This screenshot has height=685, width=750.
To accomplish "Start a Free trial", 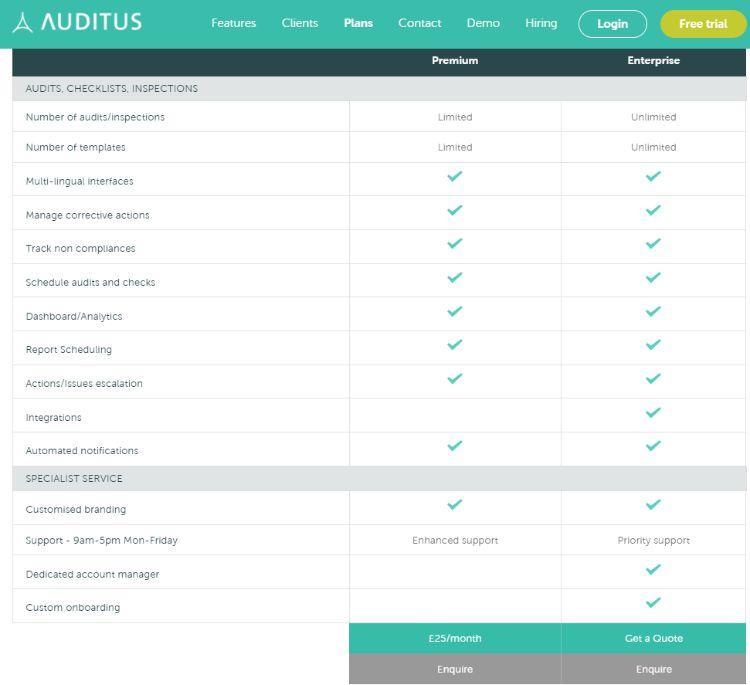I will click(703, 24).
